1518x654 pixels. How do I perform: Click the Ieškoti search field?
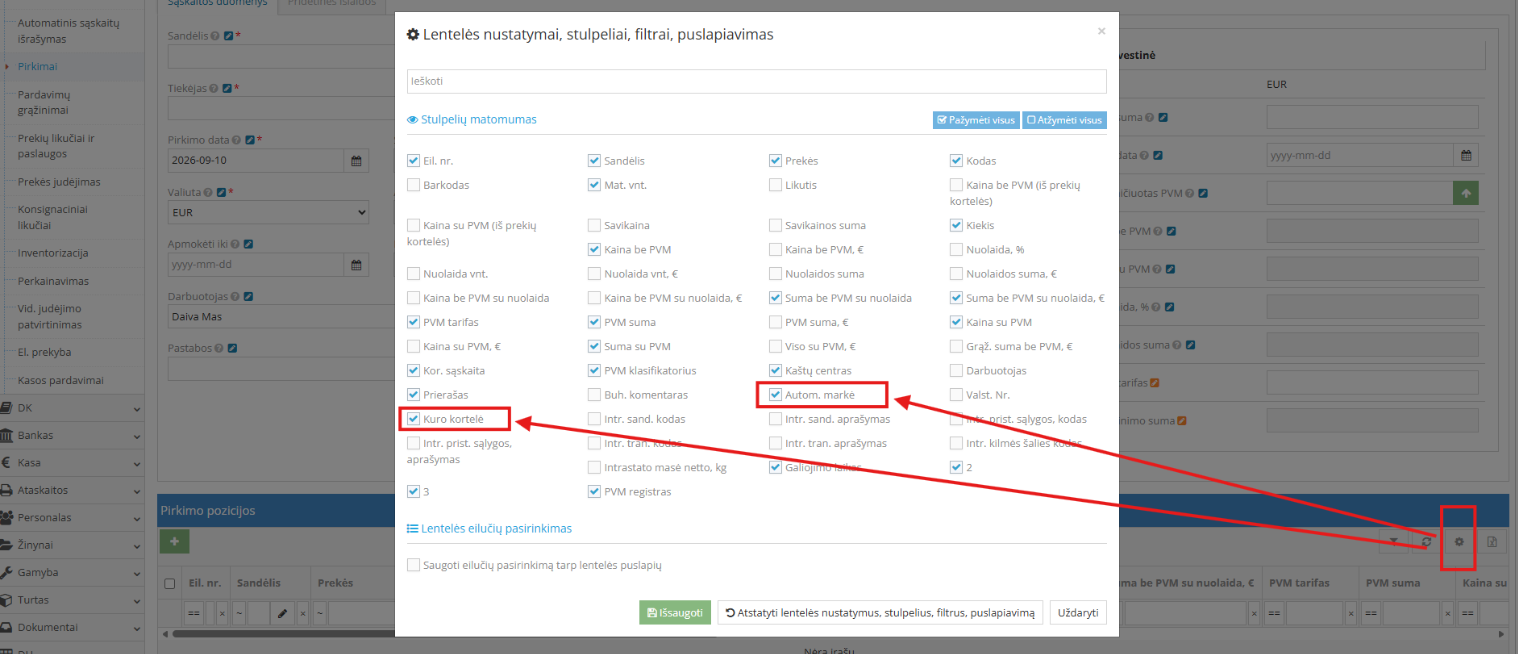(x=757, y=81)
